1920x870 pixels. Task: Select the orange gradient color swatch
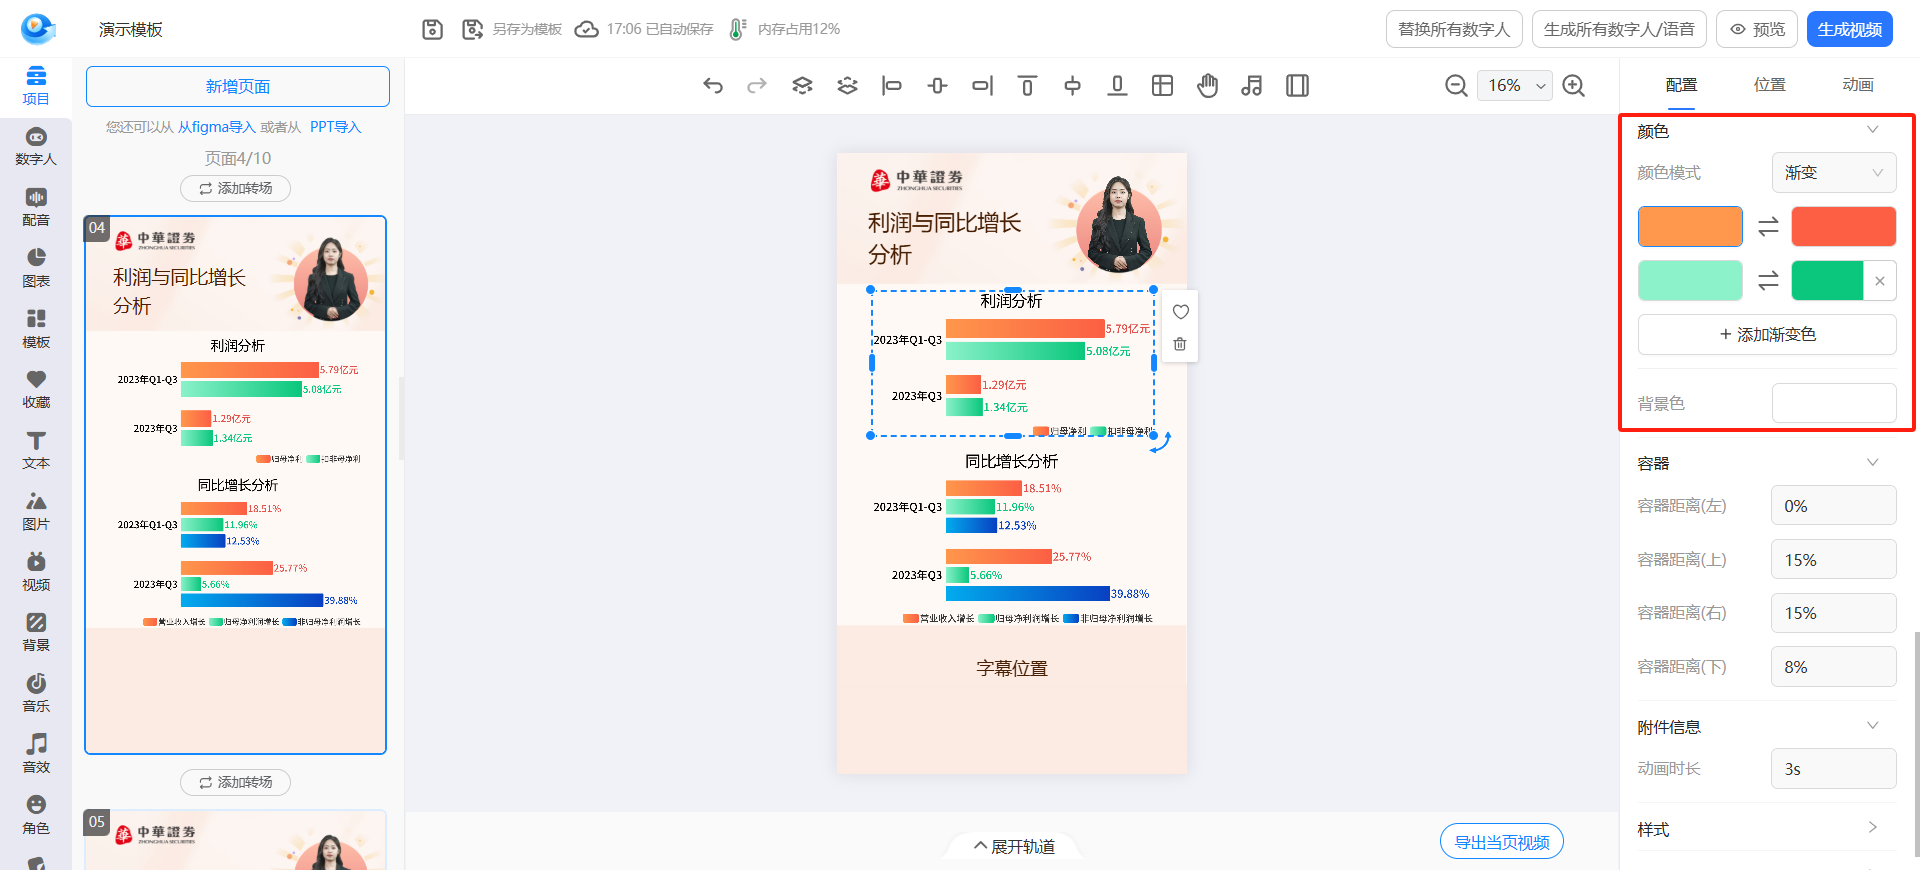click(x=1690, y=227)
